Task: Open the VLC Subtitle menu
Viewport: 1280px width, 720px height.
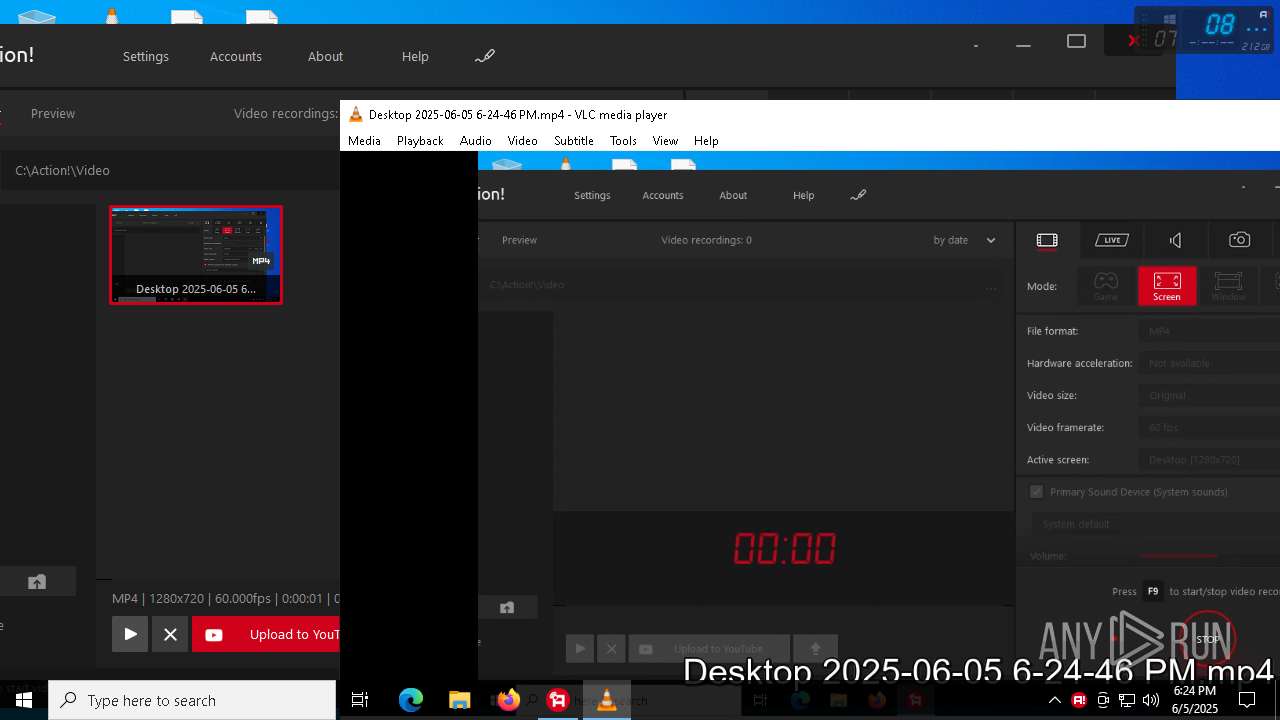Action: click(574, 141)
